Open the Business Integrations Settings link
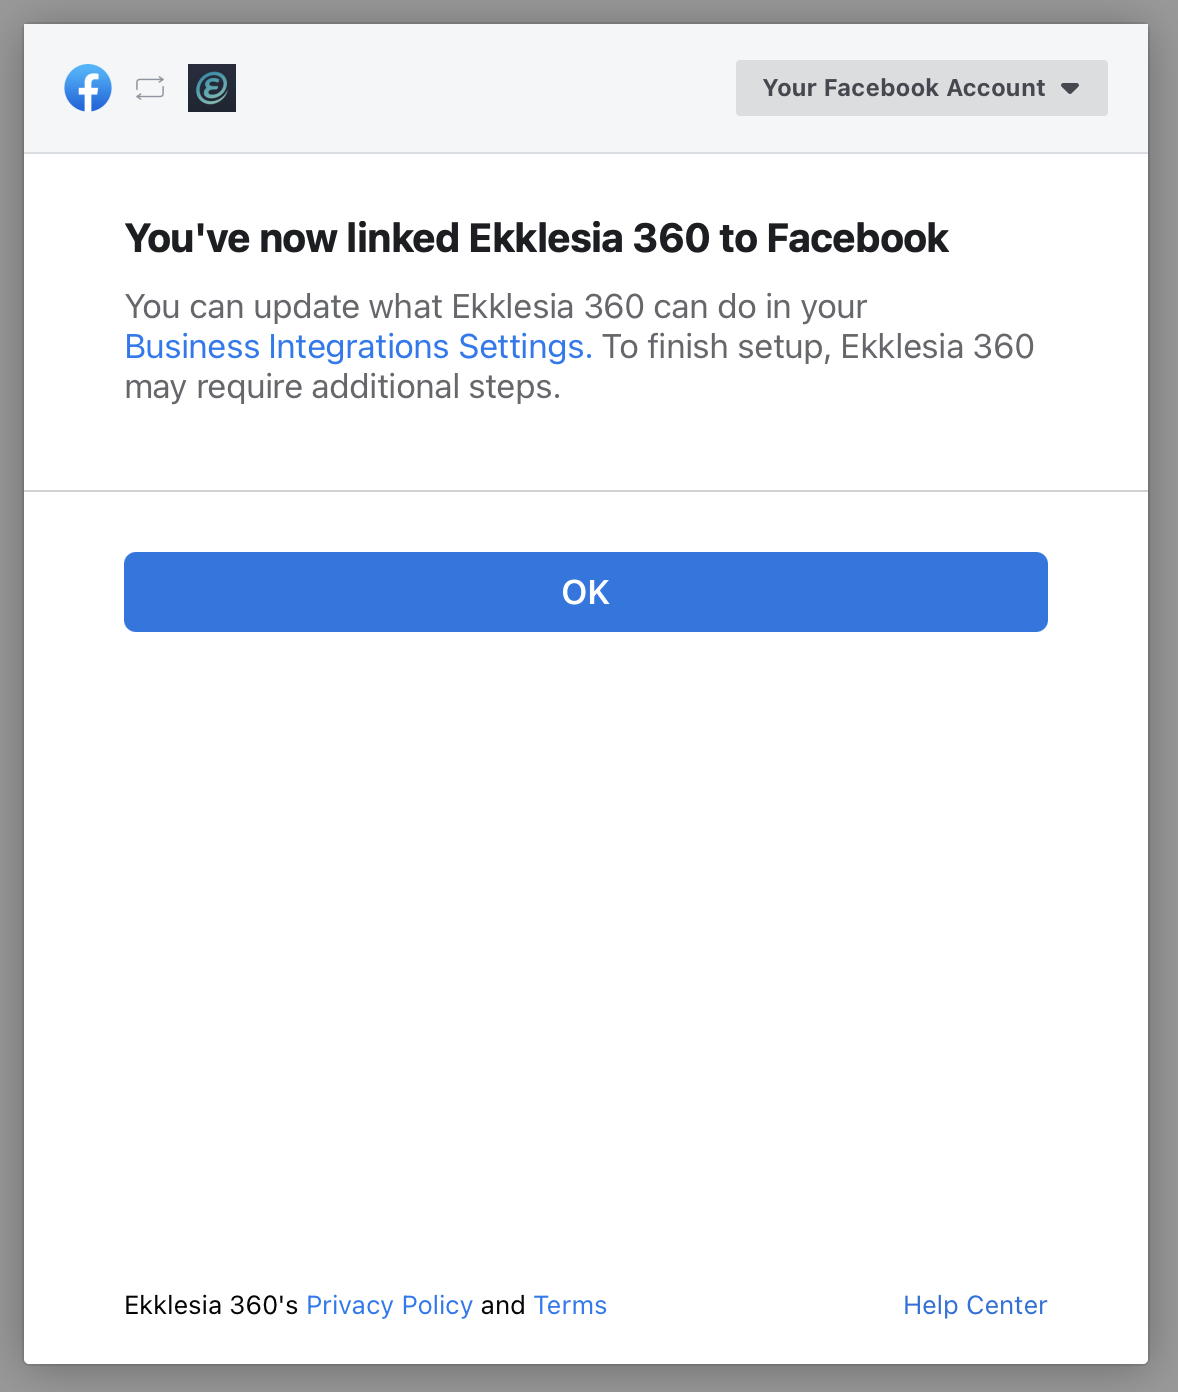 (358, 346)
